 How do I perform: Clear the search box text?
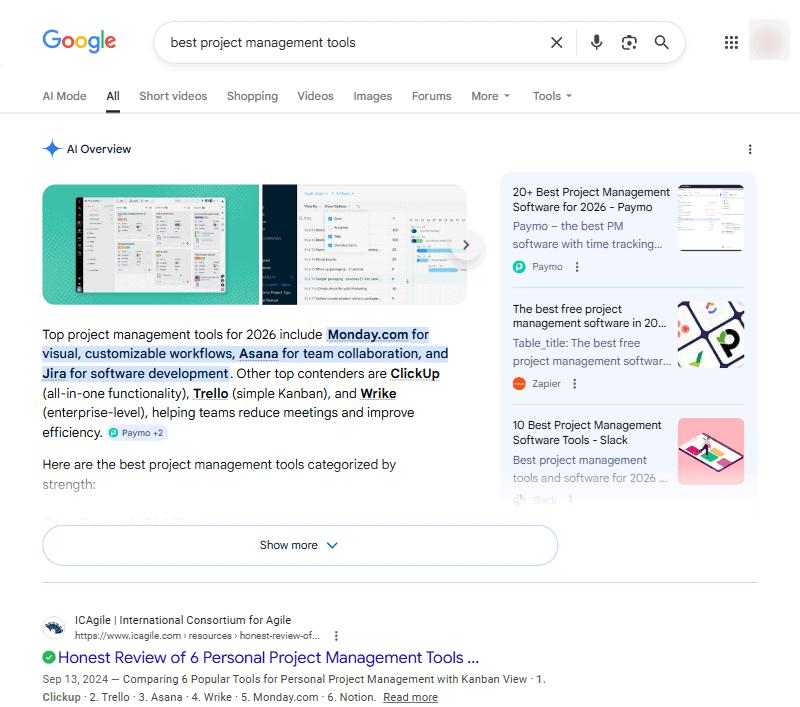point(556,42)
